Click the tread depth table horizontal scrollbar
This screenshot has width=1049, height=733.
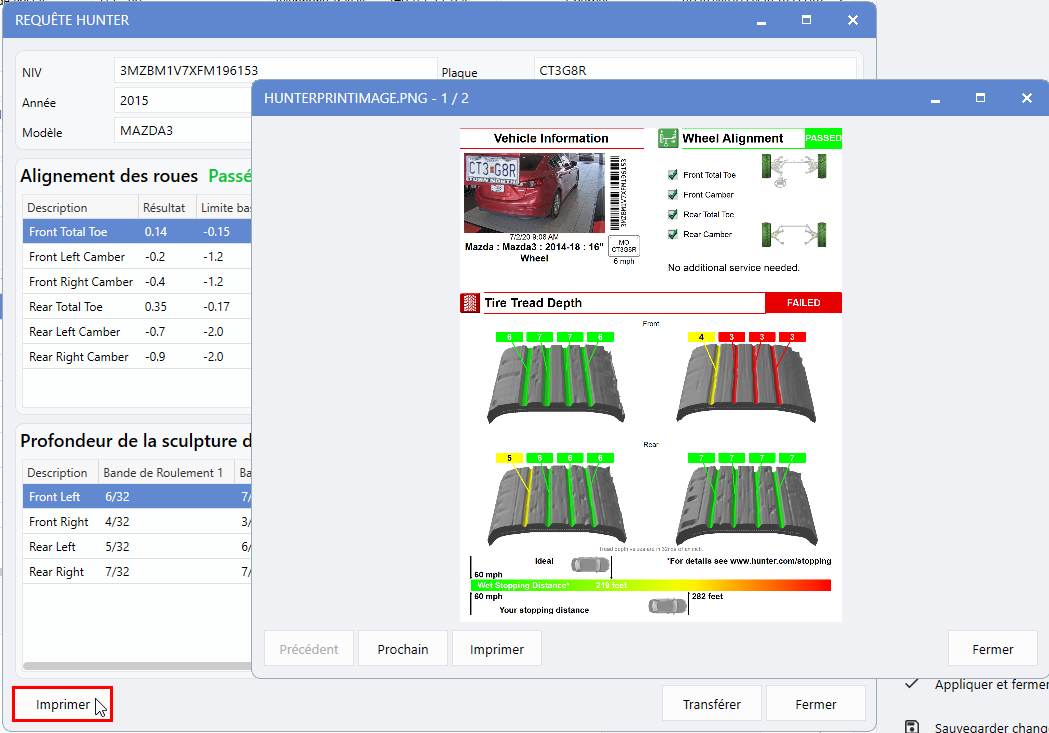137,666
